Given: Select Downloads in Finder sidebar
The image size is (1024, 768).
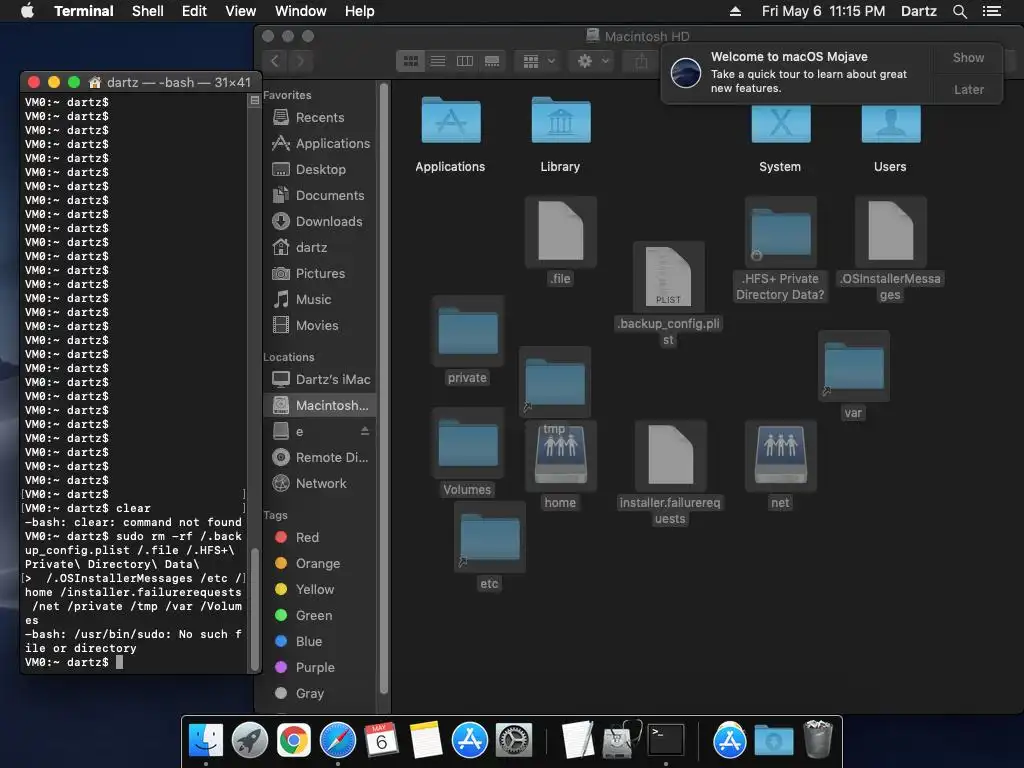Looking at the screenshot, I should click(x=319, y=222).
